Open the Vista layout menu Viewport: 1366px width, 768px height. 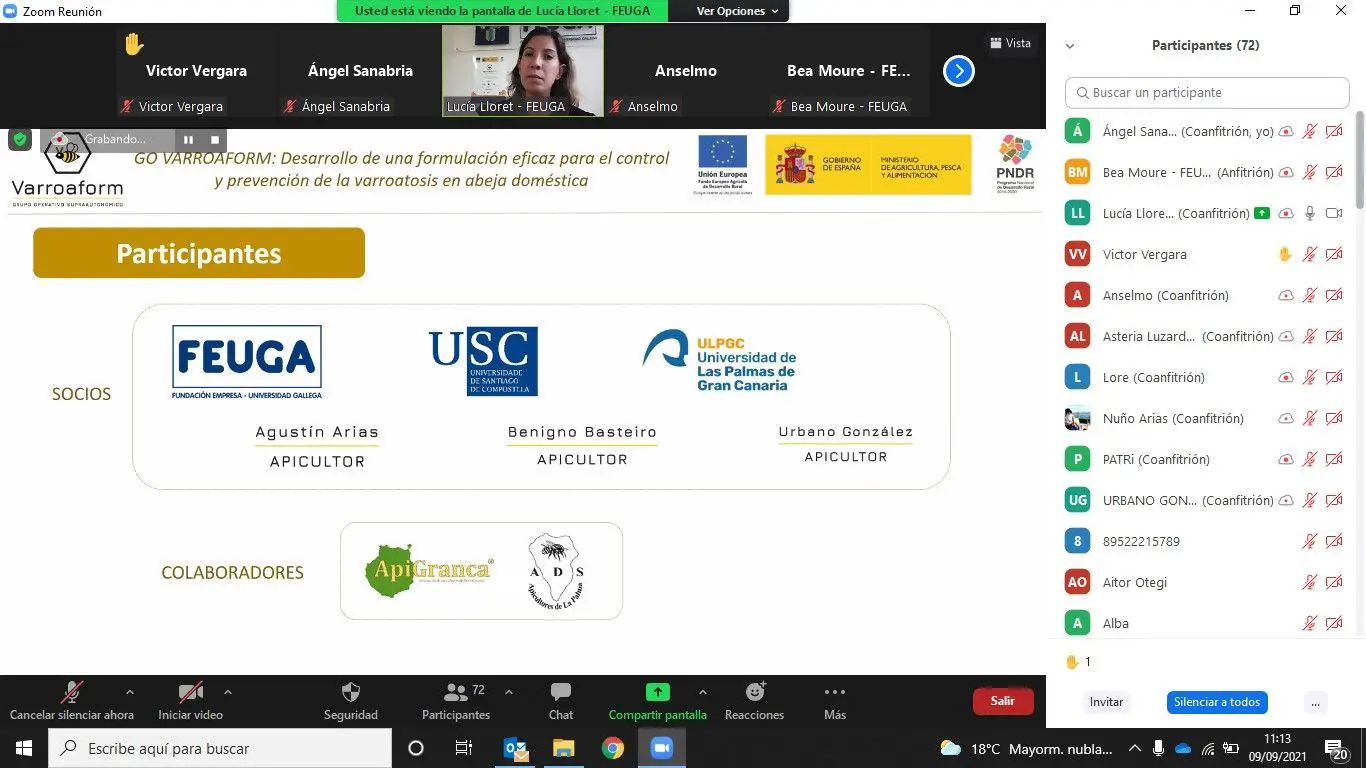(x=1010, y=43)
